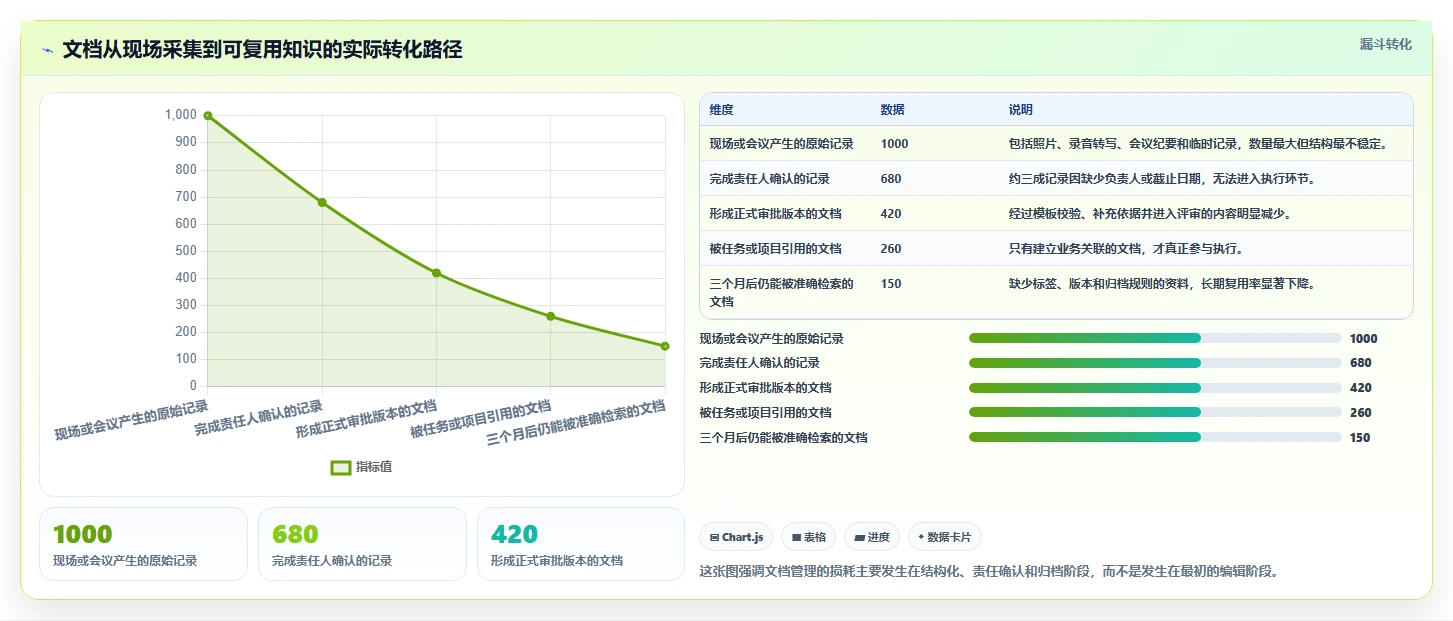
Task: Click progress value 420 beside the bar
Action: pos(1360,388)
